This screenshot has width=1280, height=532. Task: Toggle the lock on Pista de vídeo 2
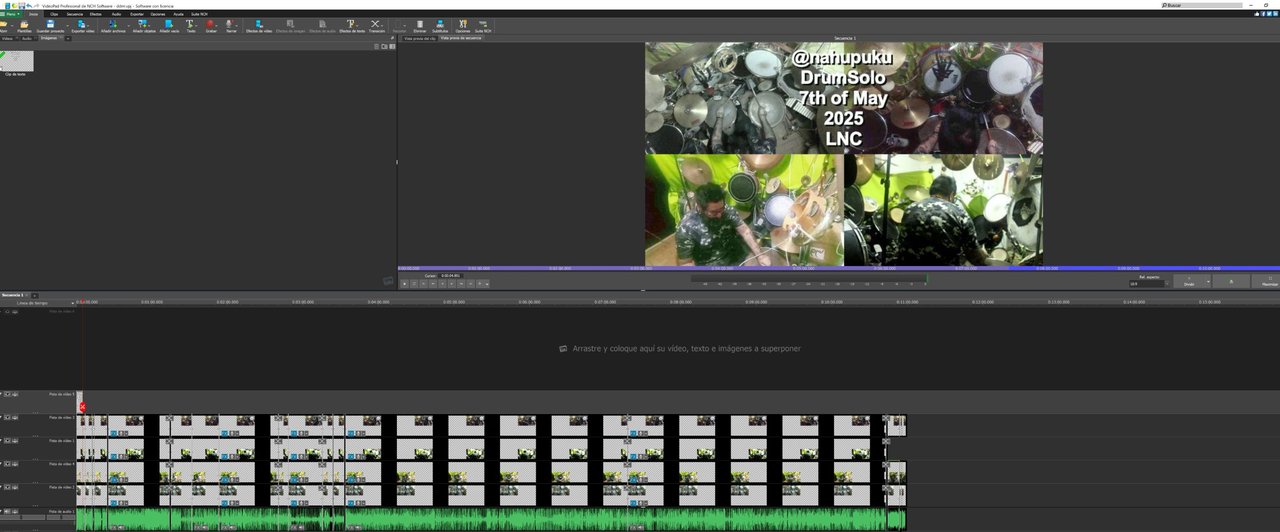pyautogui.click(x=15, y=487)
